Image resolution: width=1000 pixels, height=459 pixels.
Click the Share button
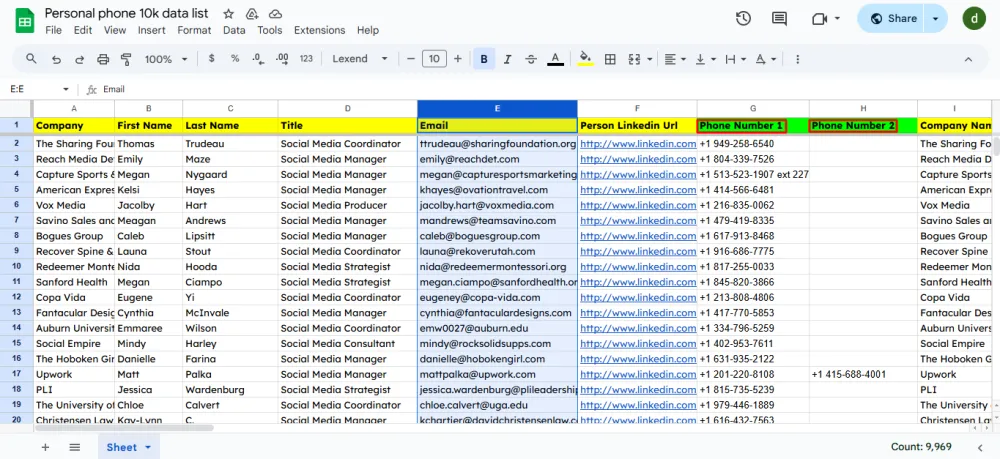point(893,18)
